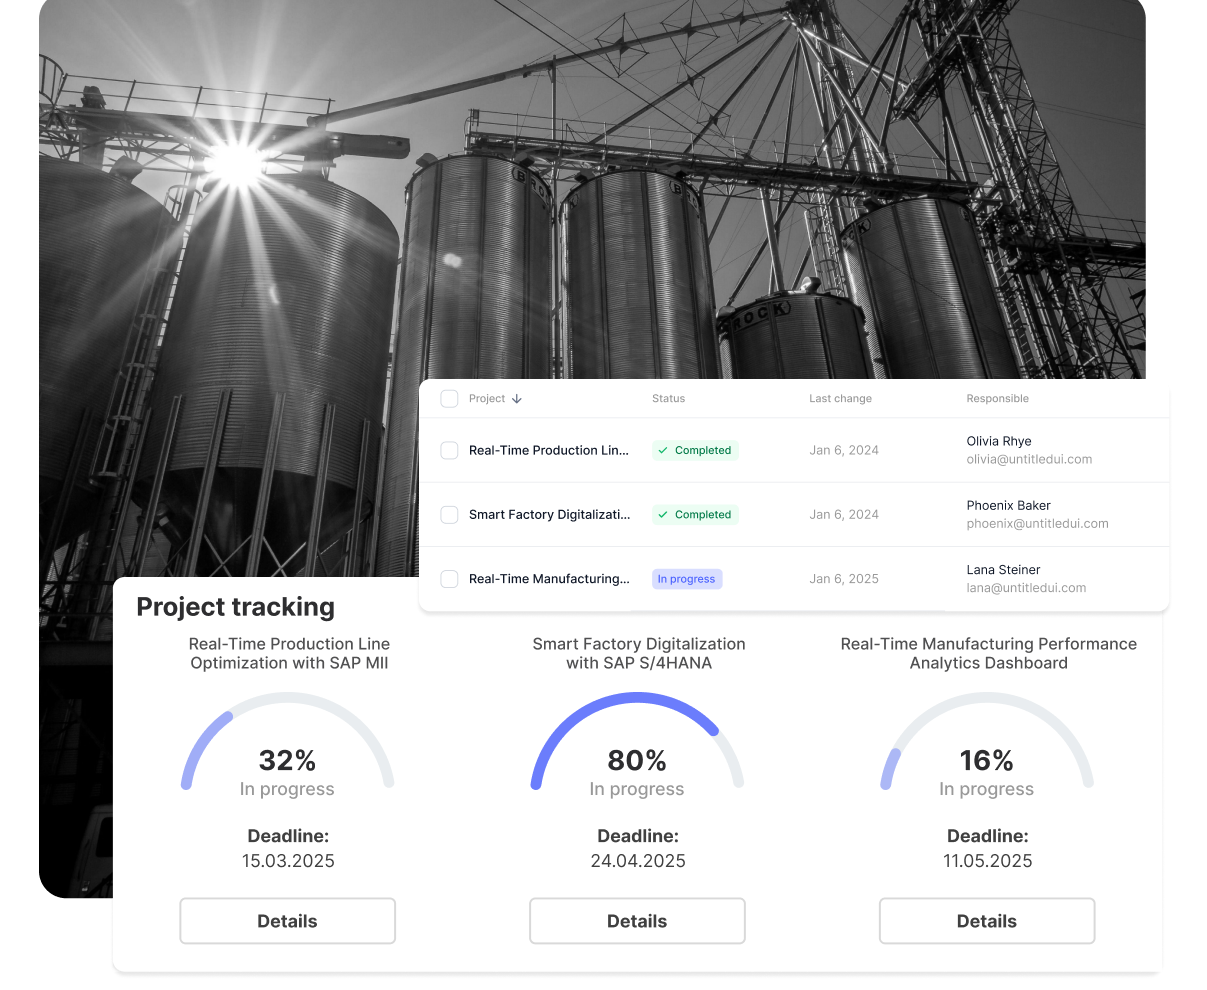The width and height of the screenshot is (1207, 990).
Task: Check the Real-Time Manufacturing... row checkbox
Action: pyautogui.click(x=449, y=579)
